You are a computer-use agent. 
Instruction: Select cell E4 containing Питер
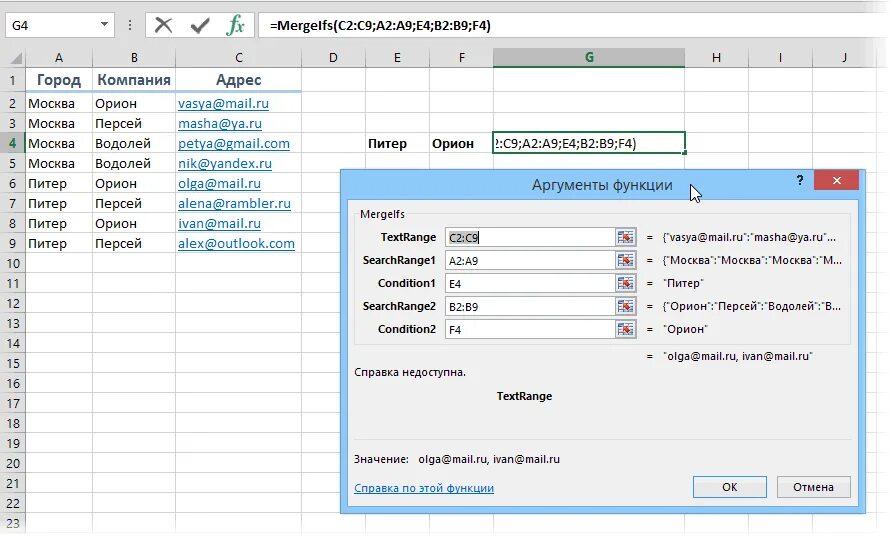397,143
